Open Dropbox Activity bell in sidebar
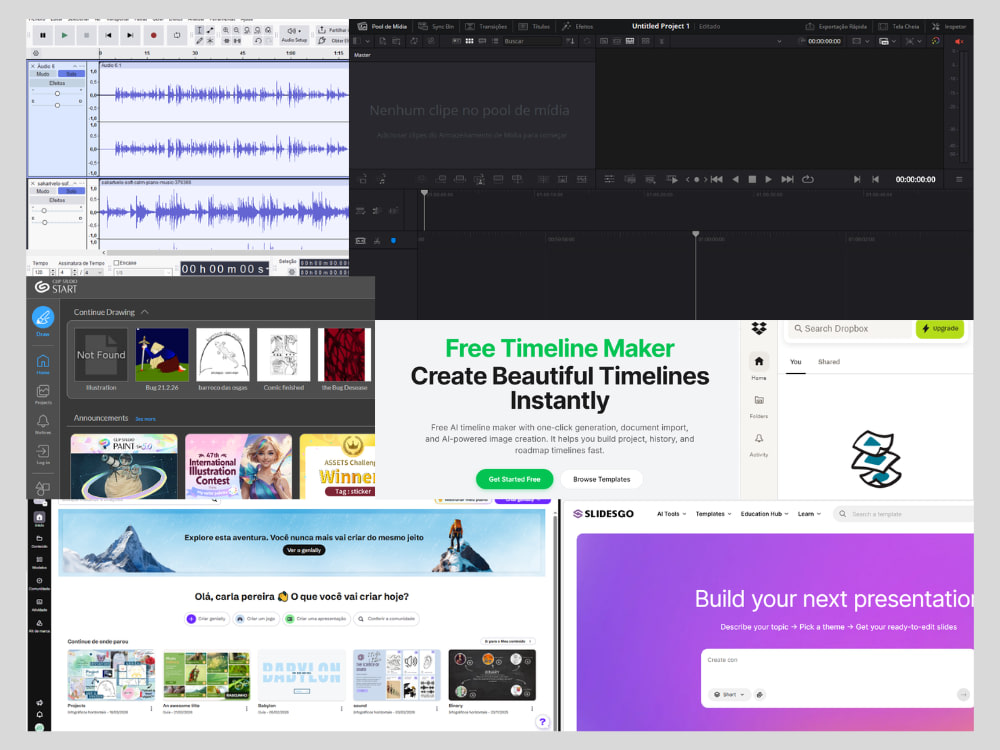Image resolution: width=1000 pixels, height=750 pixels. [x=759, y=445]
